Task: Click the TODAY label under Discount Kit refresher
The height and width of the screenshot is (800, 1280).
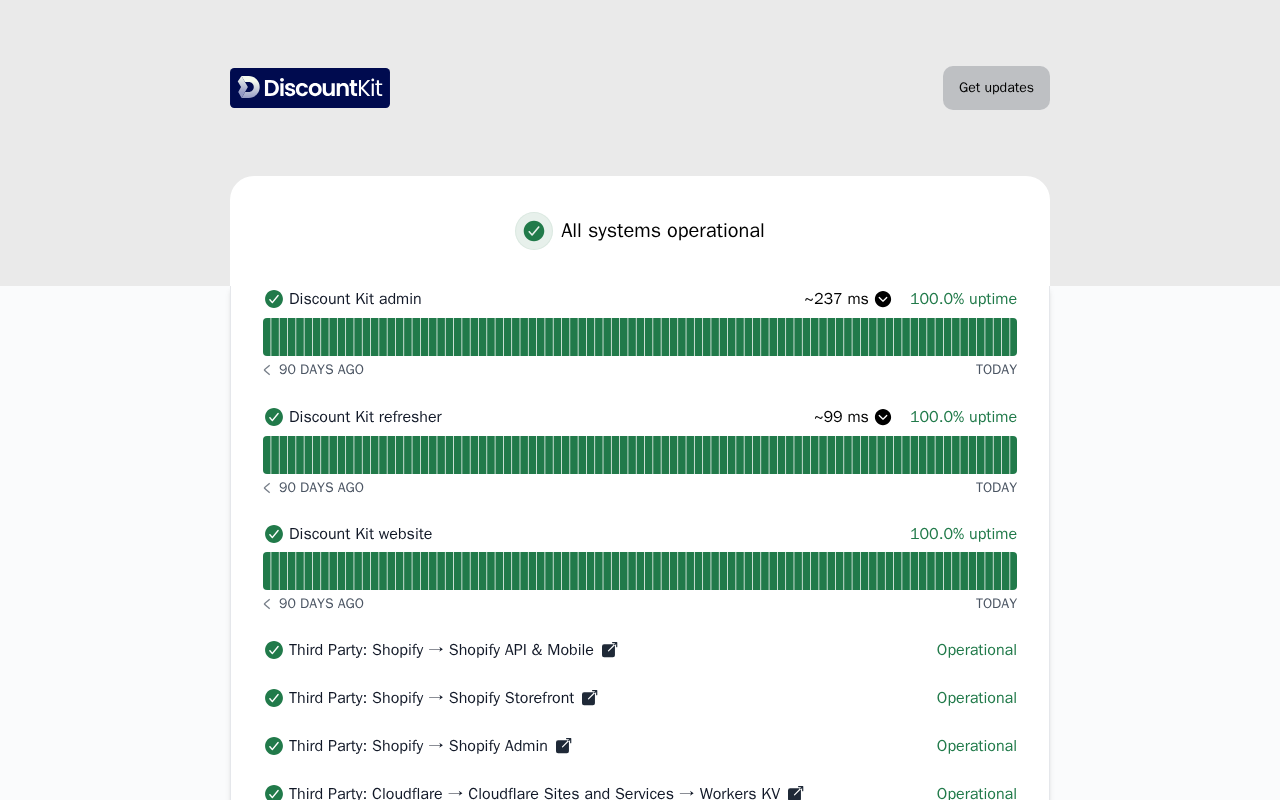Action: click(996, 488)
